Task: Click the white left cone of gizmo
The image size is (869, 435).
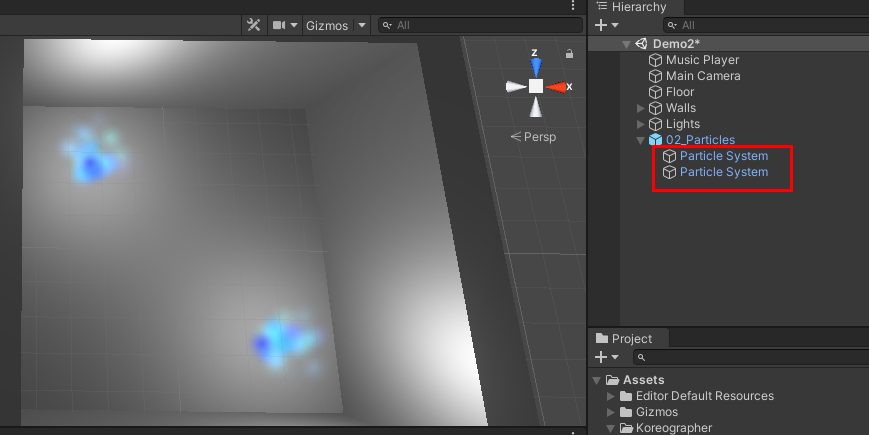Action: click(516, 86)
